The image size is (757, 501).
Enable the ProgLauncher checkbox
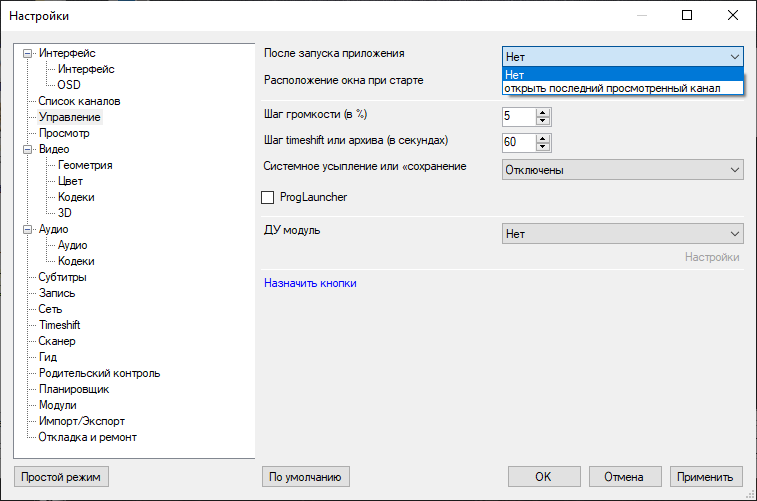pyautogui.click(x=267, y=198)
